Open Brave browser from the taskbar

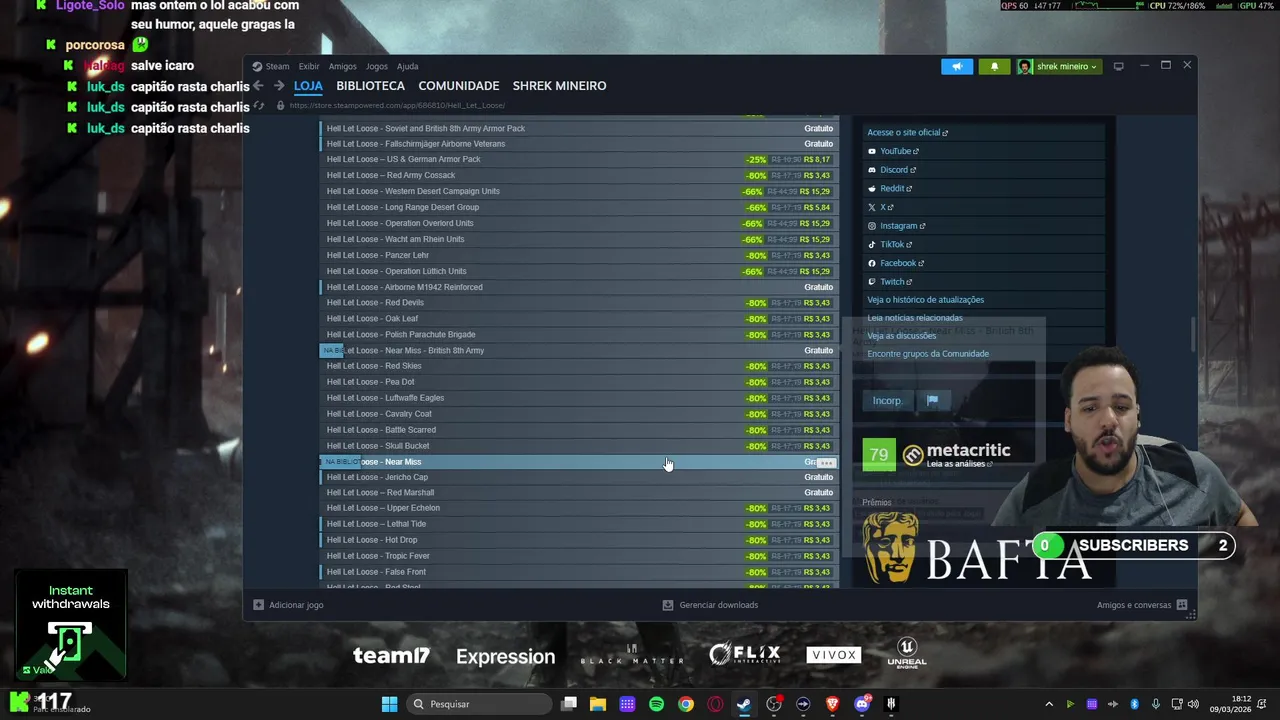832,704
